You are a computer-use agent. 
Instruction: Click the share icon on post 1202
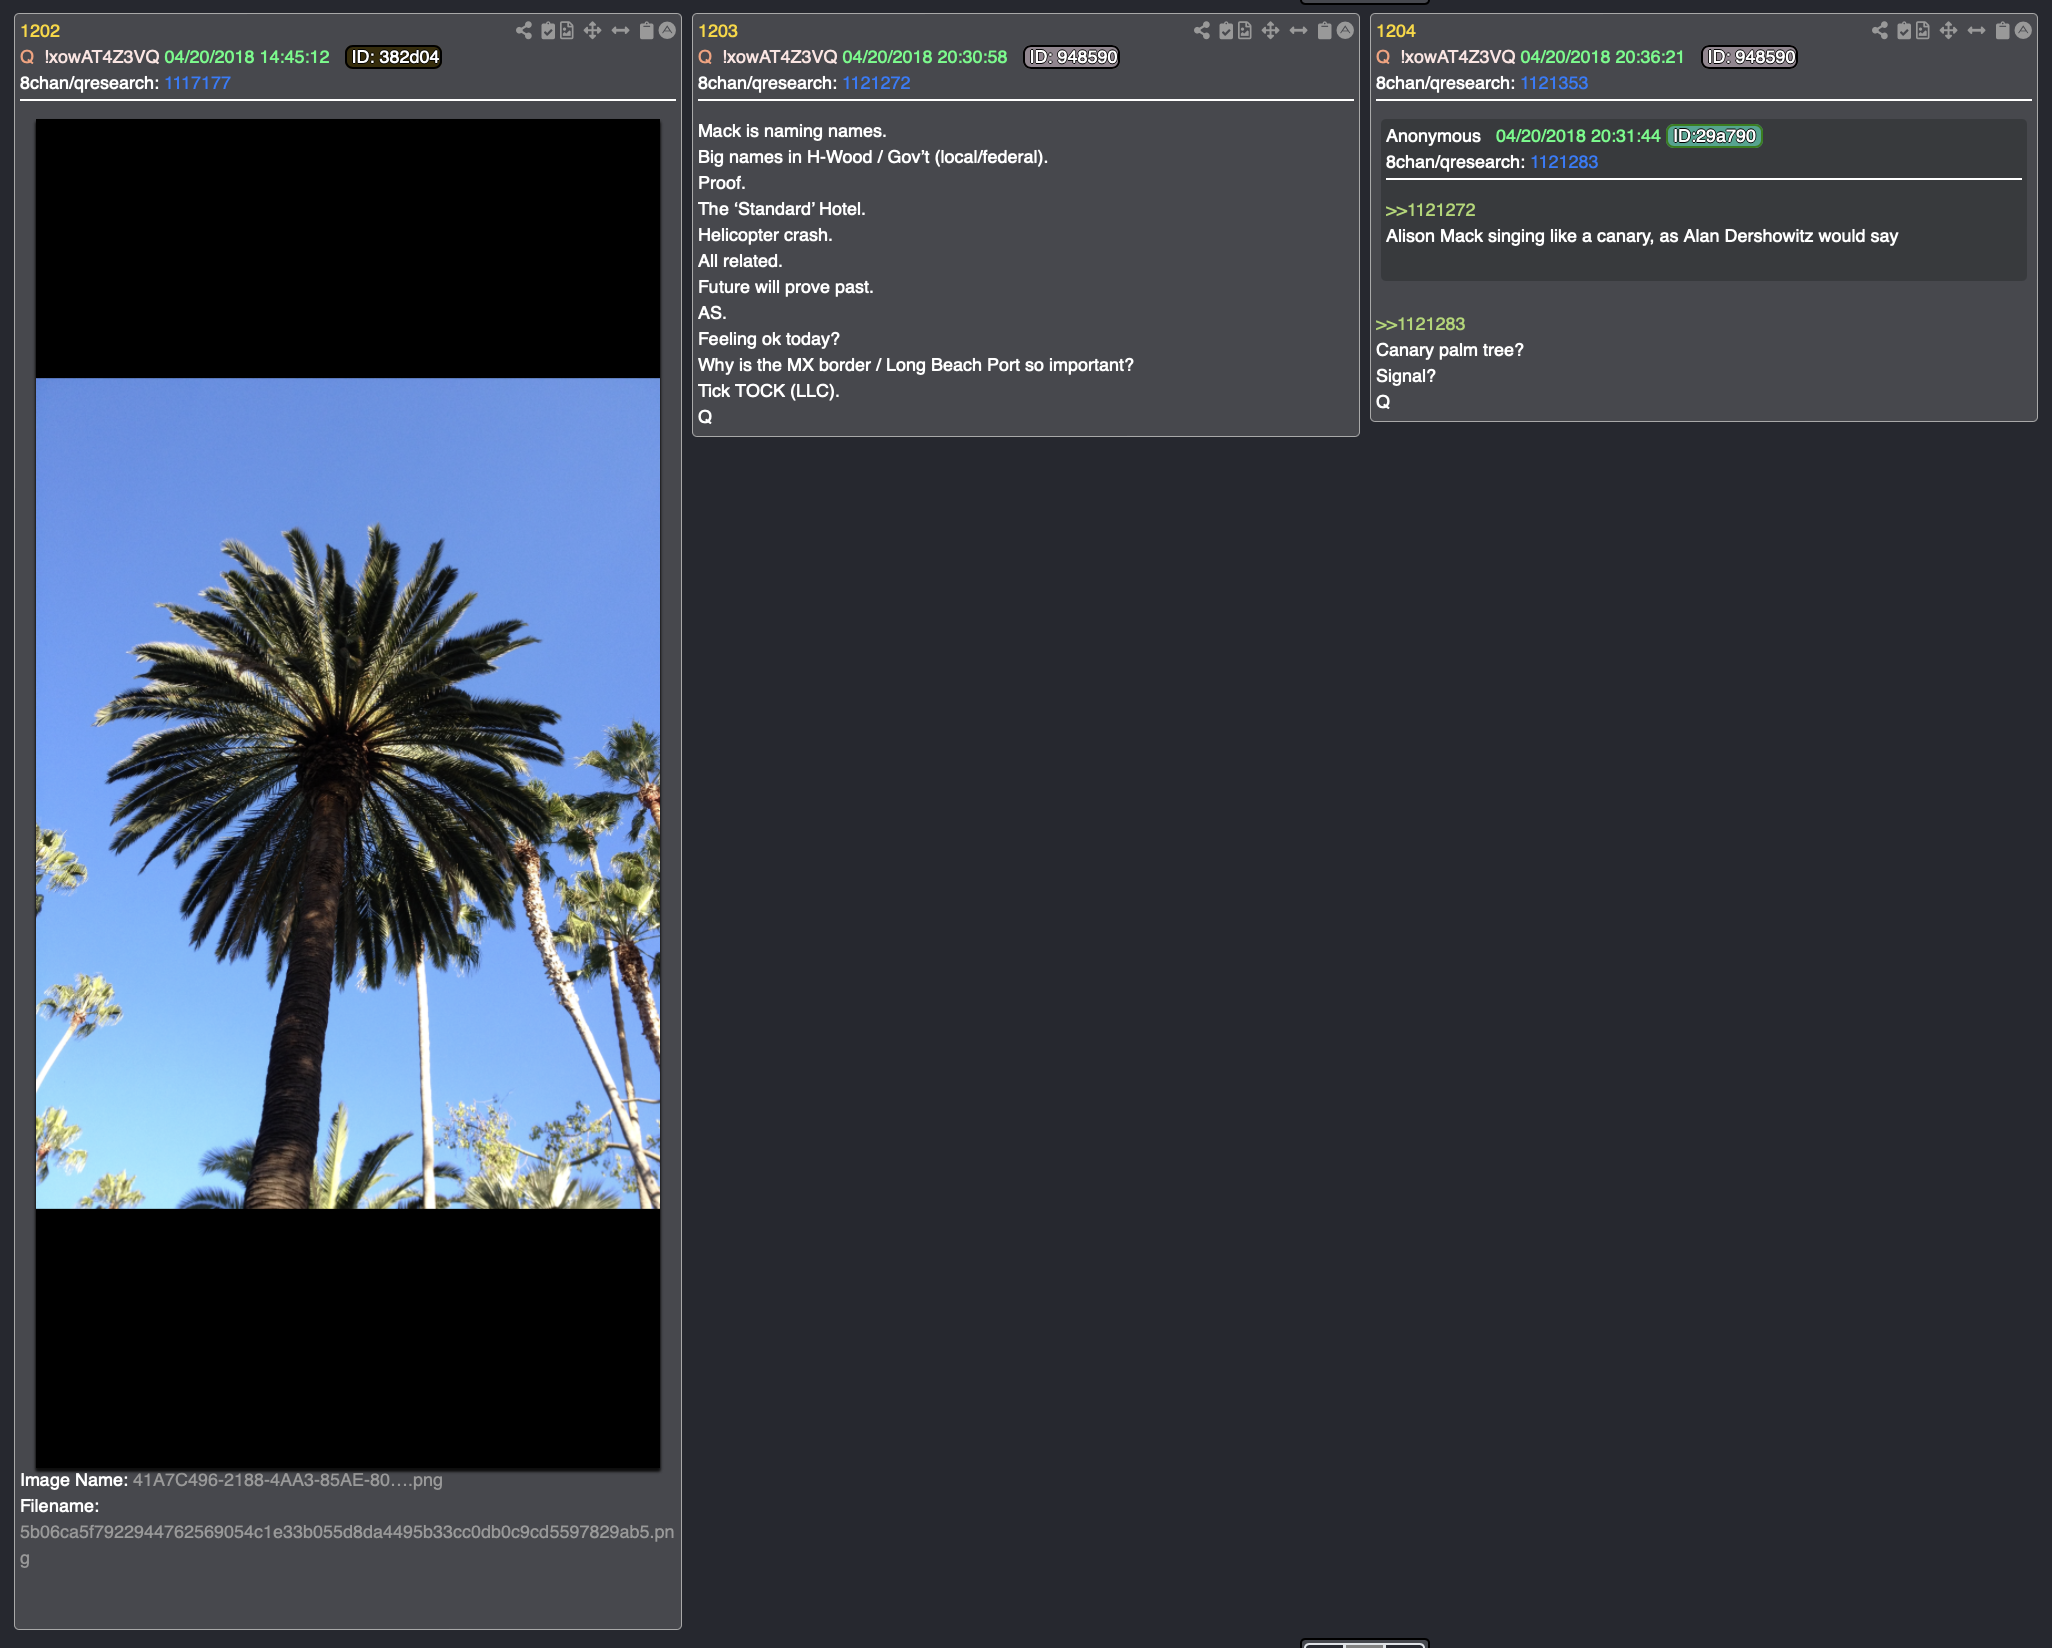524,31
